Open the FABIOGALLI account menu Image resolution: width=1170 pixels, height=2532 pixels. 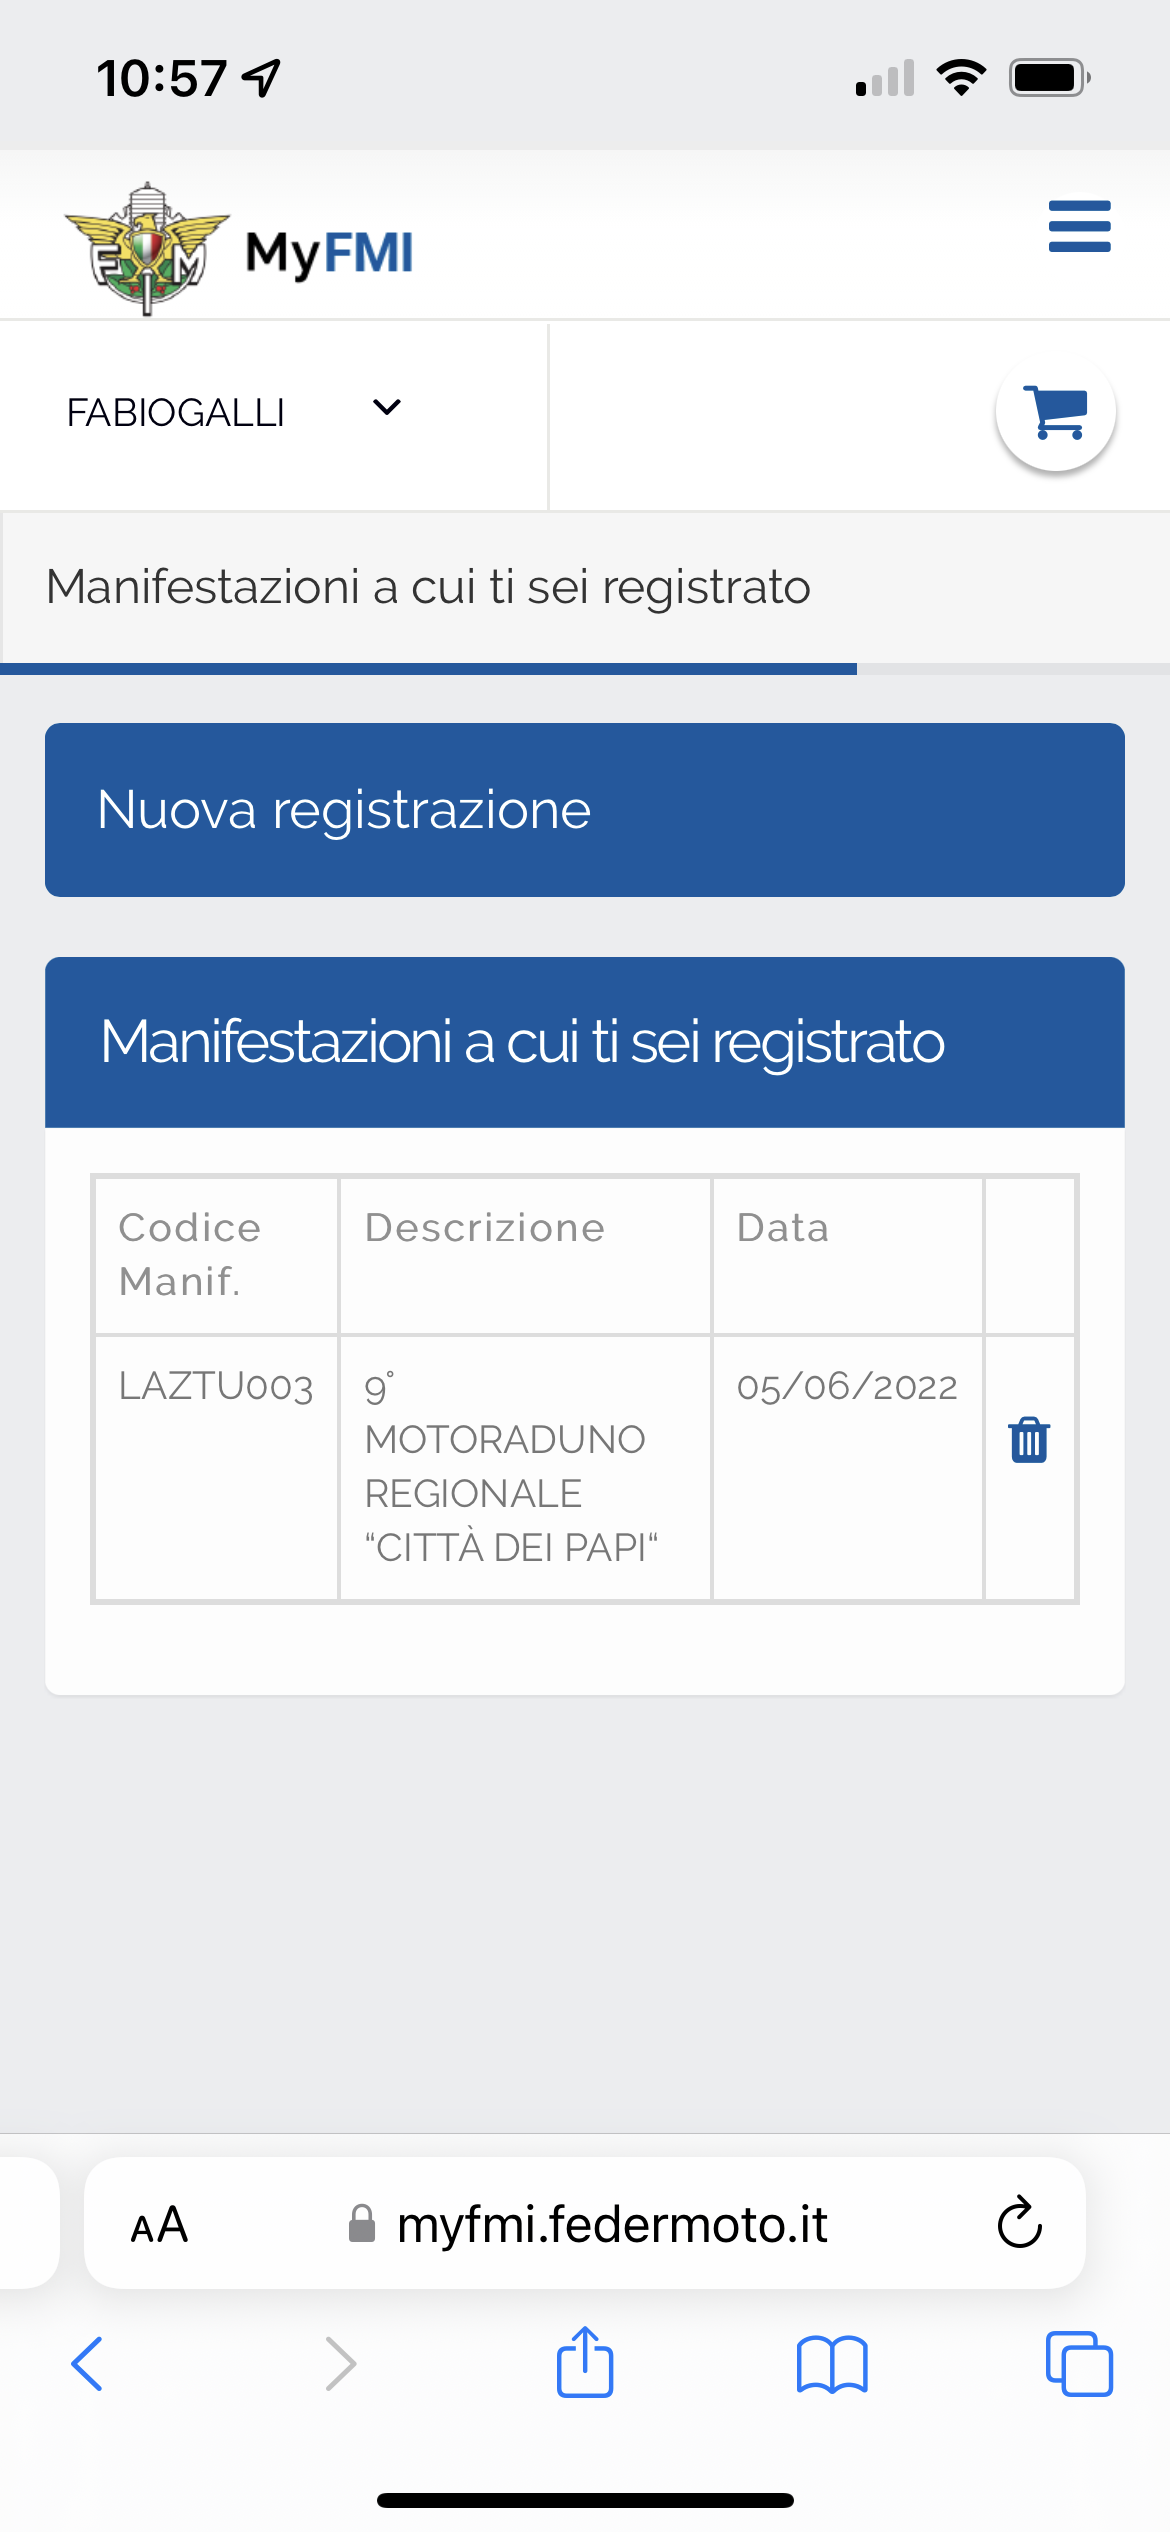234,412
